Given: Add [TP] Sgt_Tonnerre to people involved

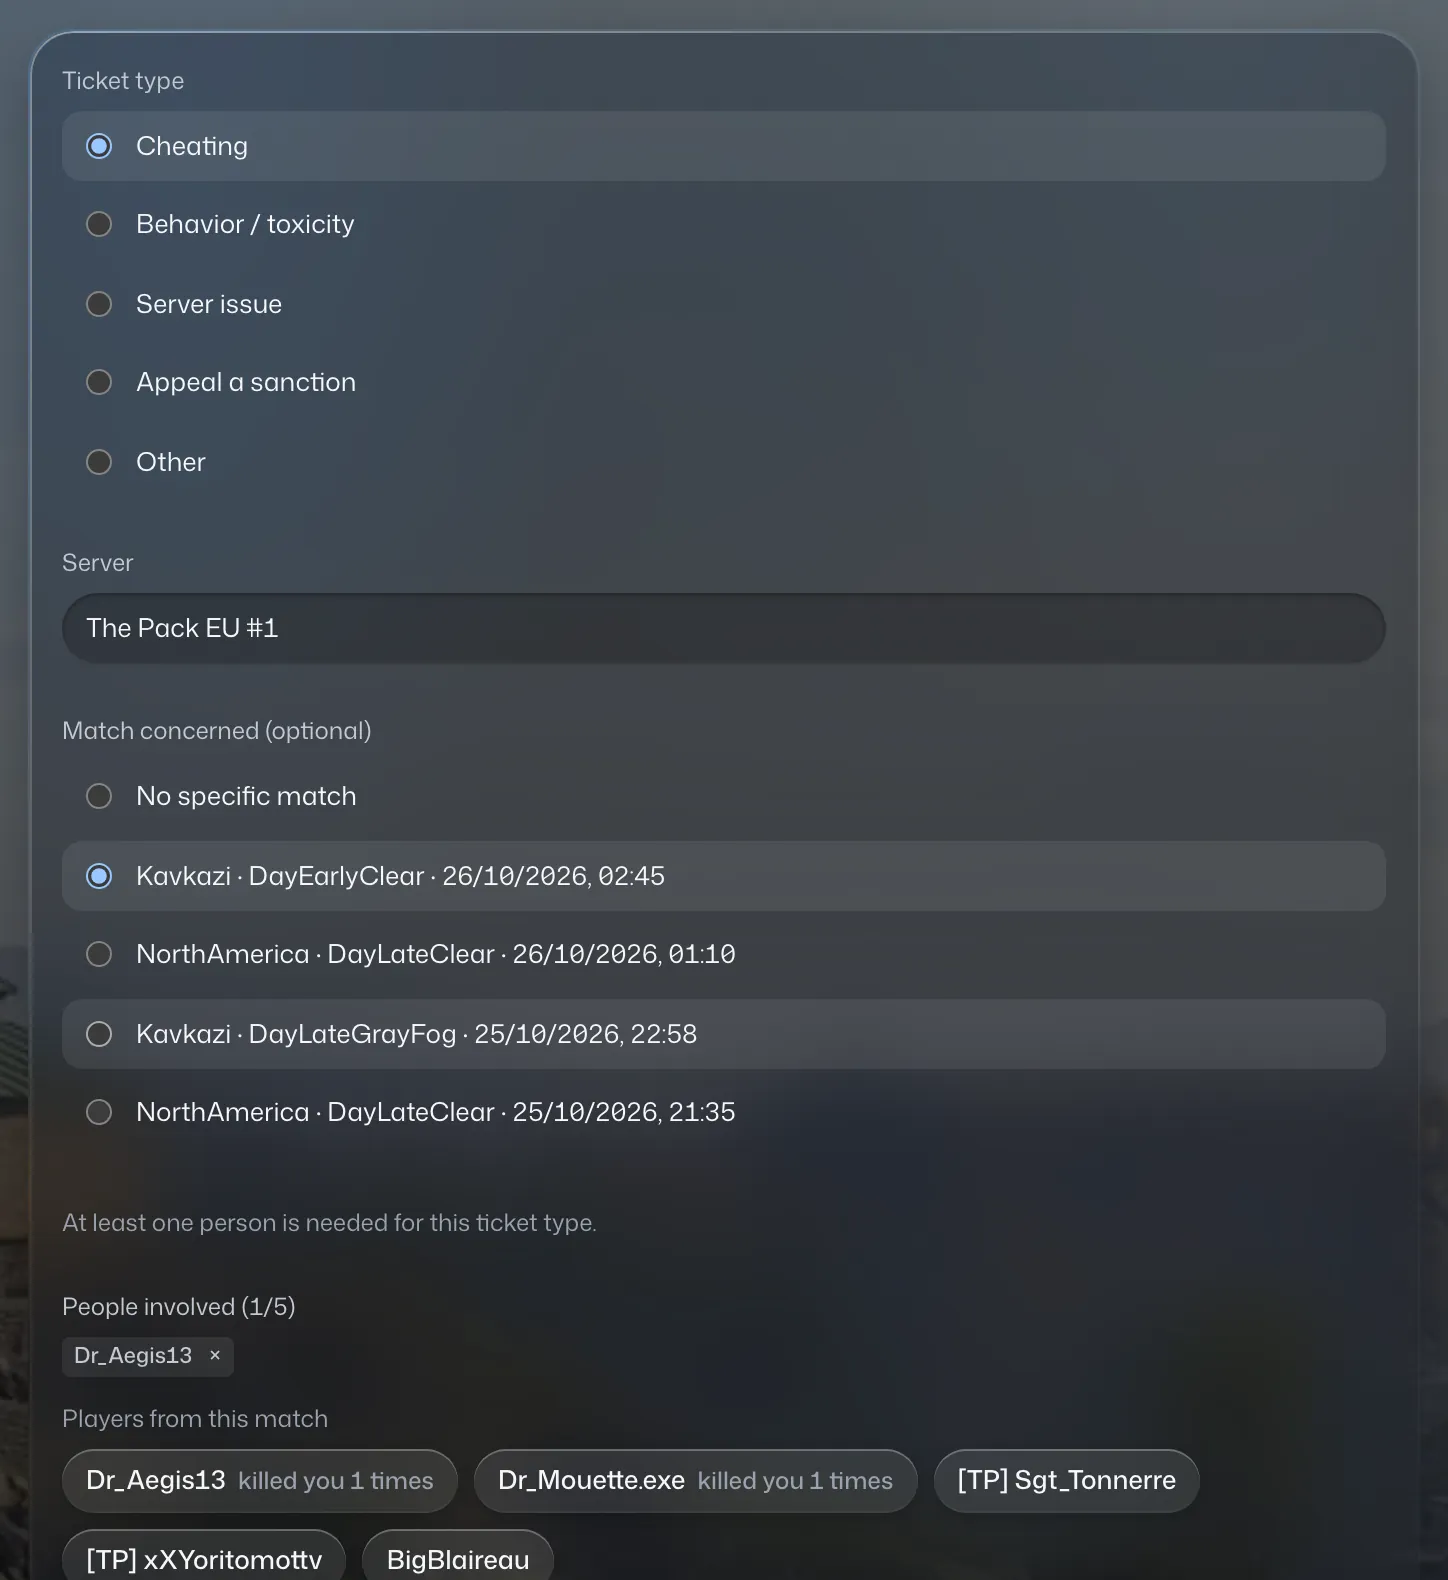Looking at the screenshot, I should pyautogui.click(x=1066, y=1481).
